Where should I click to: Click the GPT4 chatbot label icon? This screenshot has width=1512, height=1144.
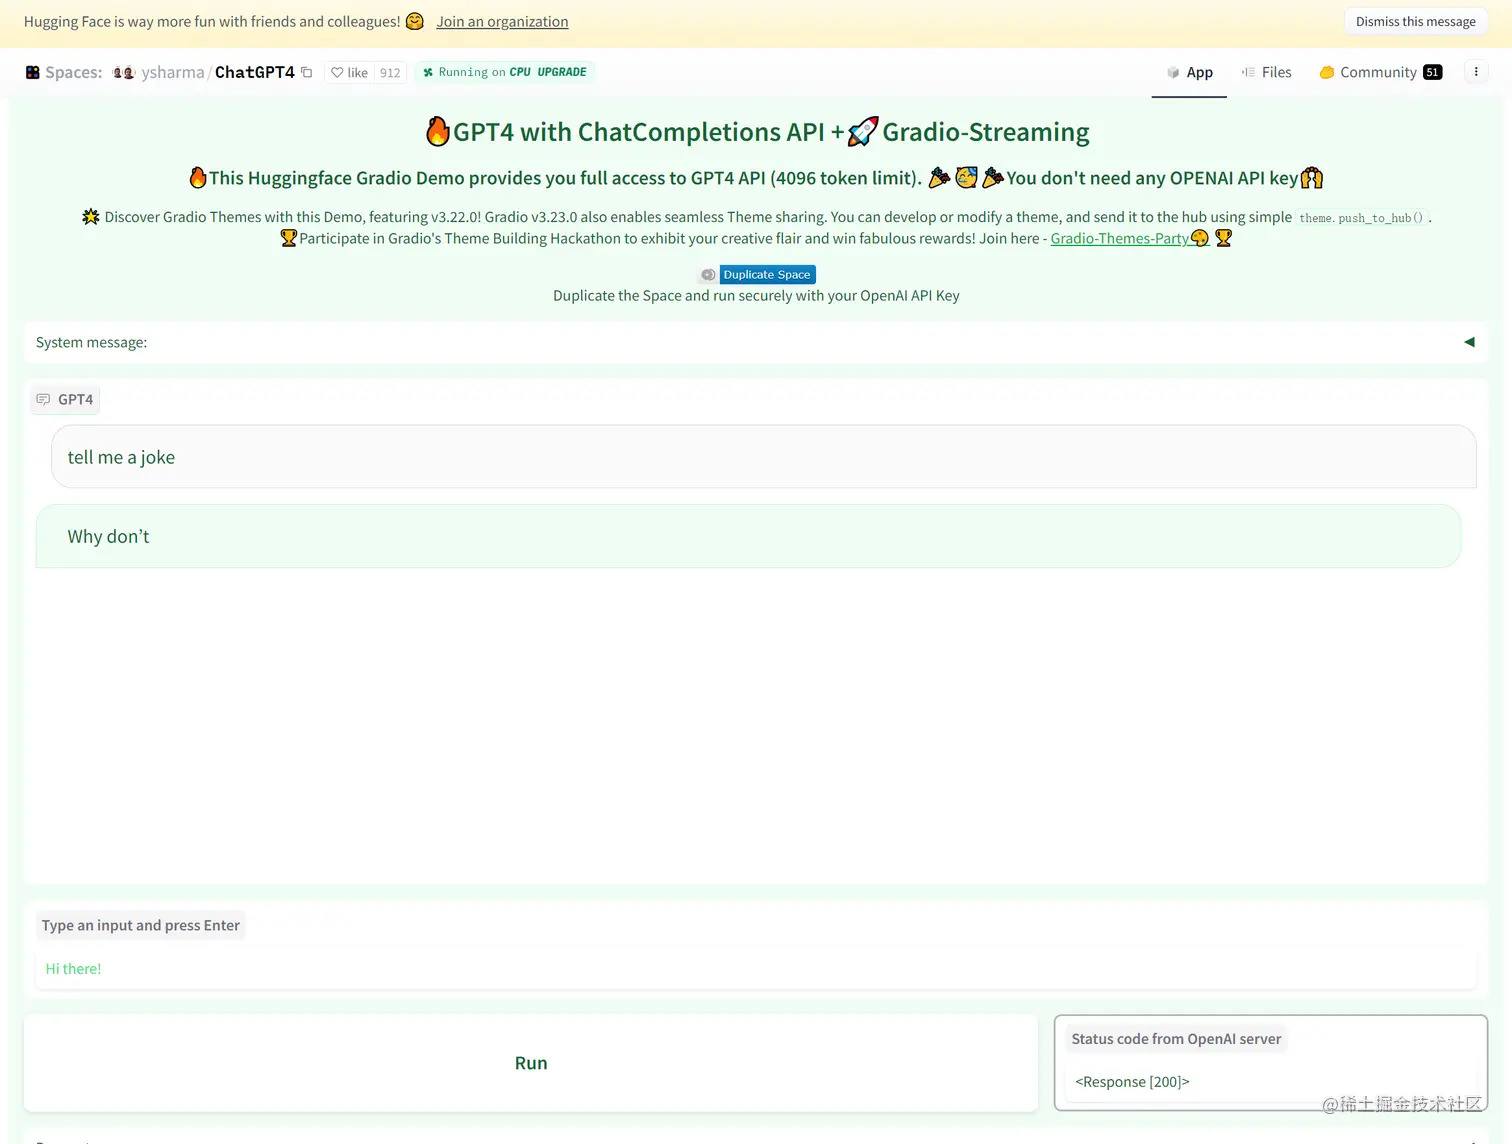[43, 399]
